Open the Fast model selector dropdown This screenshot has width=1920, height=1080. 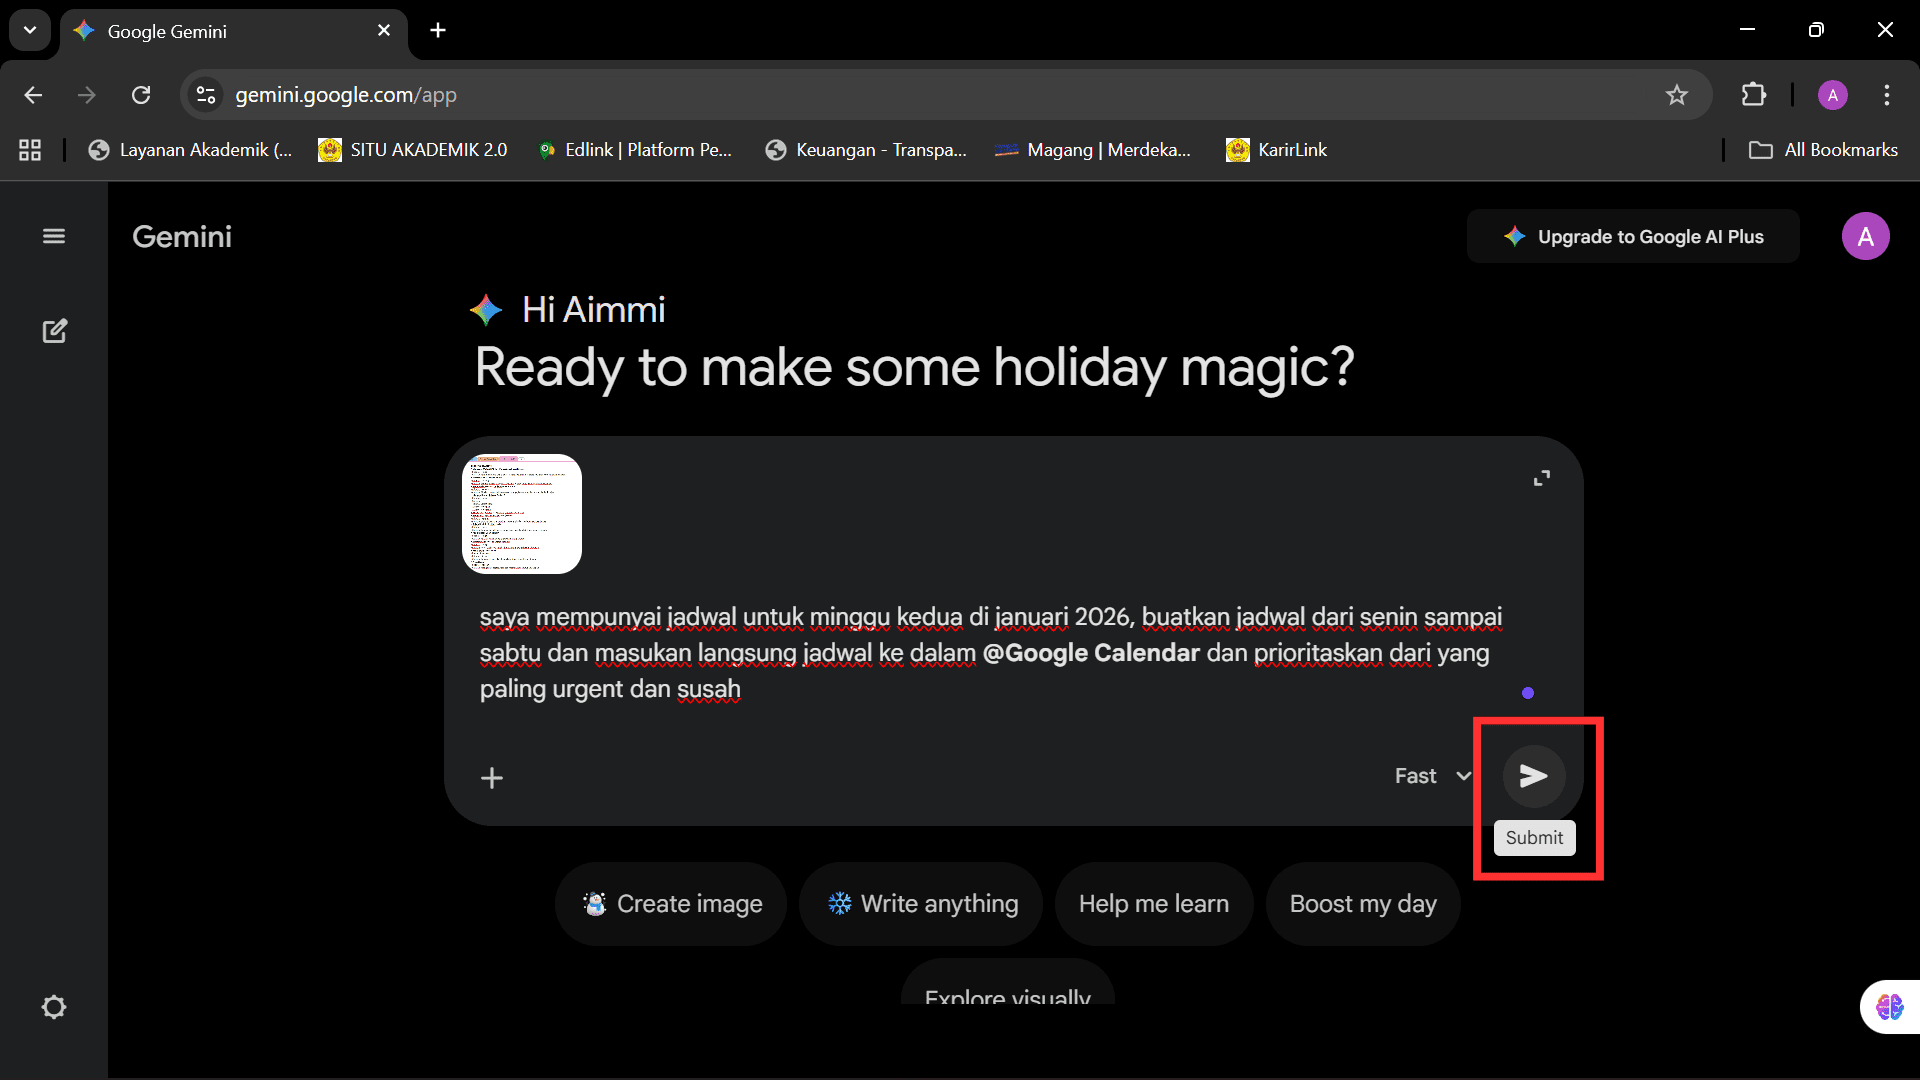tap(1432, 776)
